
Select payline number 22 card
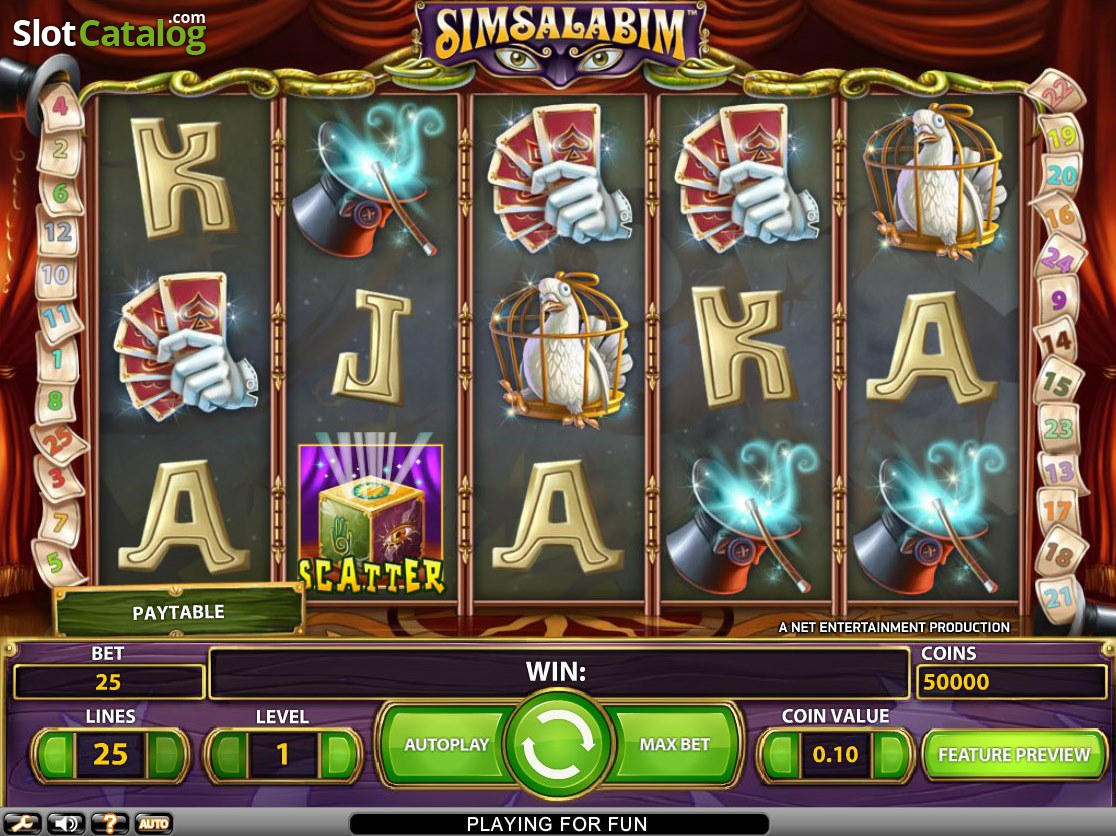tap(1057, 90)
